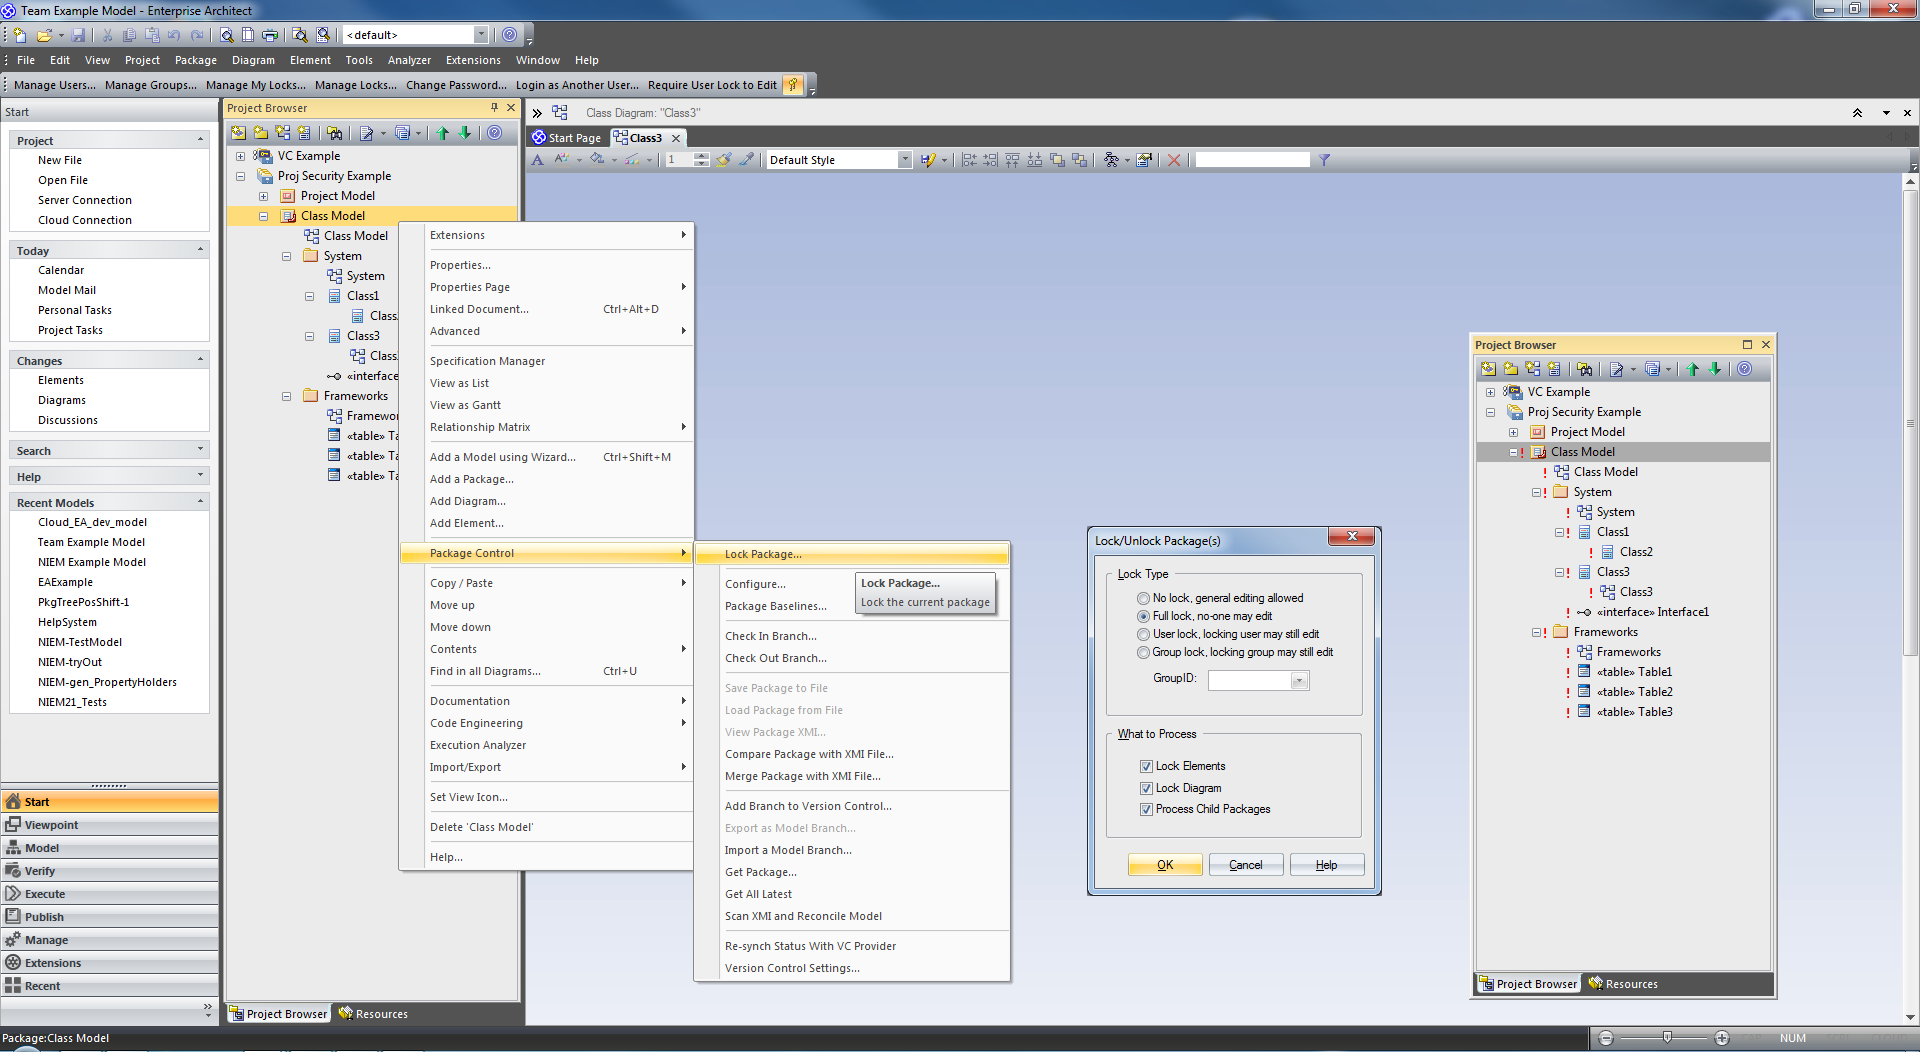Click binoculars search icon in floating Project Browser
This screenshot has width=1920, height=1052.
click(1584, 369)
